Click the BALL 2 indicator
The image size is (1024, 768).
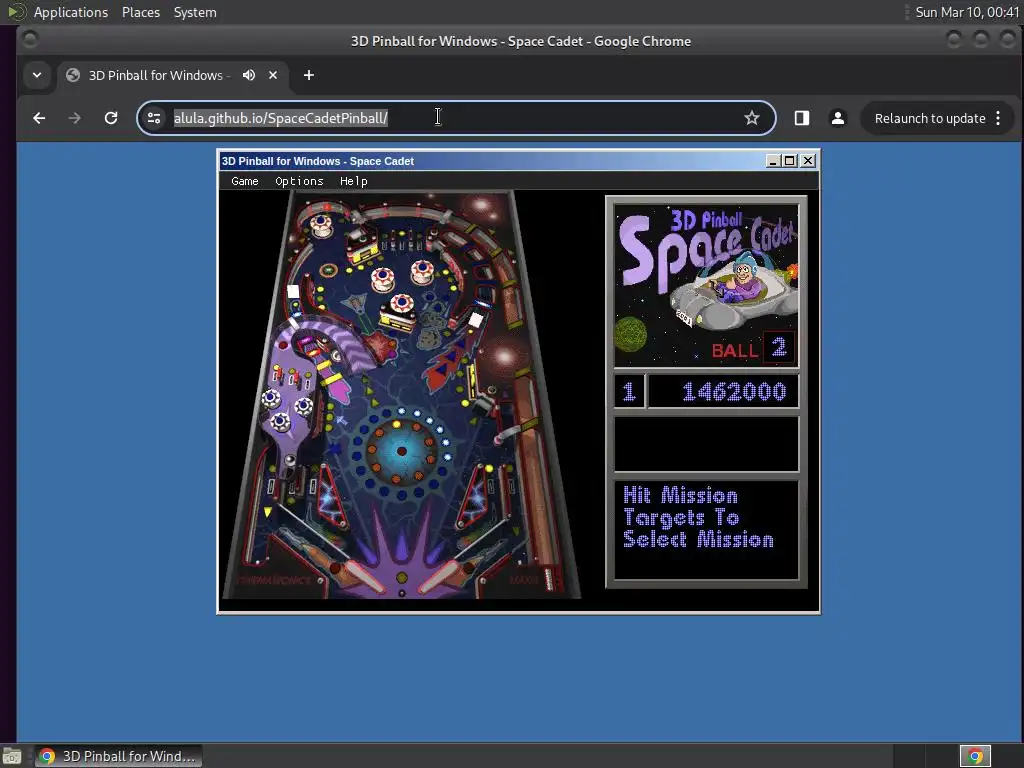pos(752,348)
